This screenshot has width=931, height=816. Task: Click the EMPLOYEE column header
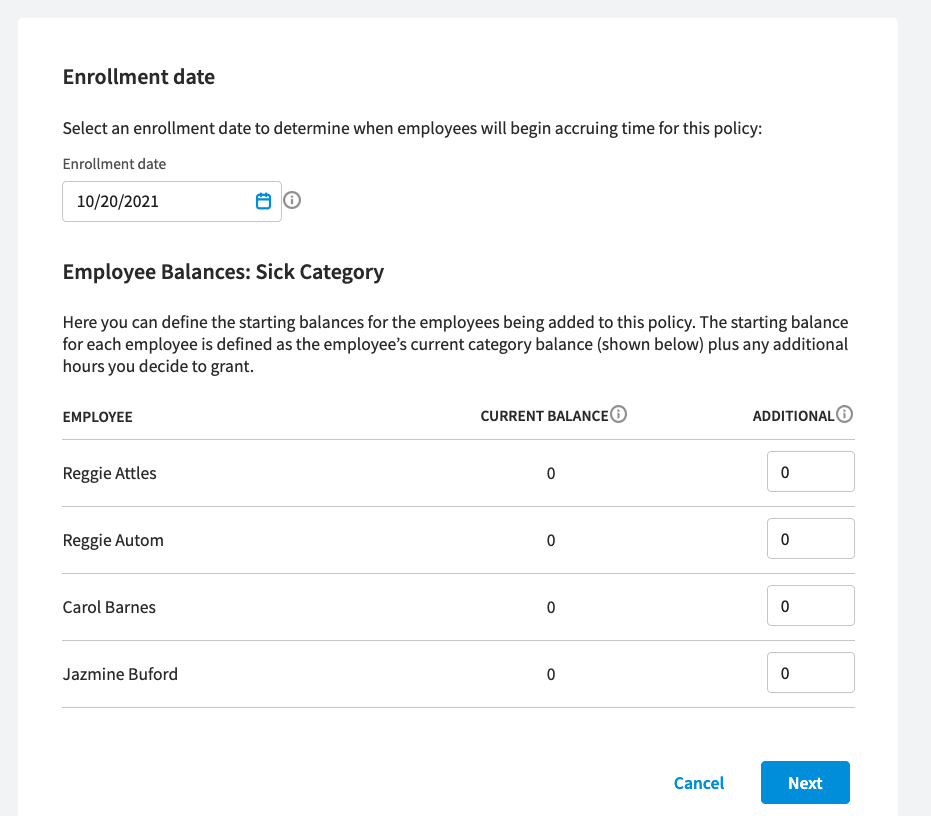point(97,417)
